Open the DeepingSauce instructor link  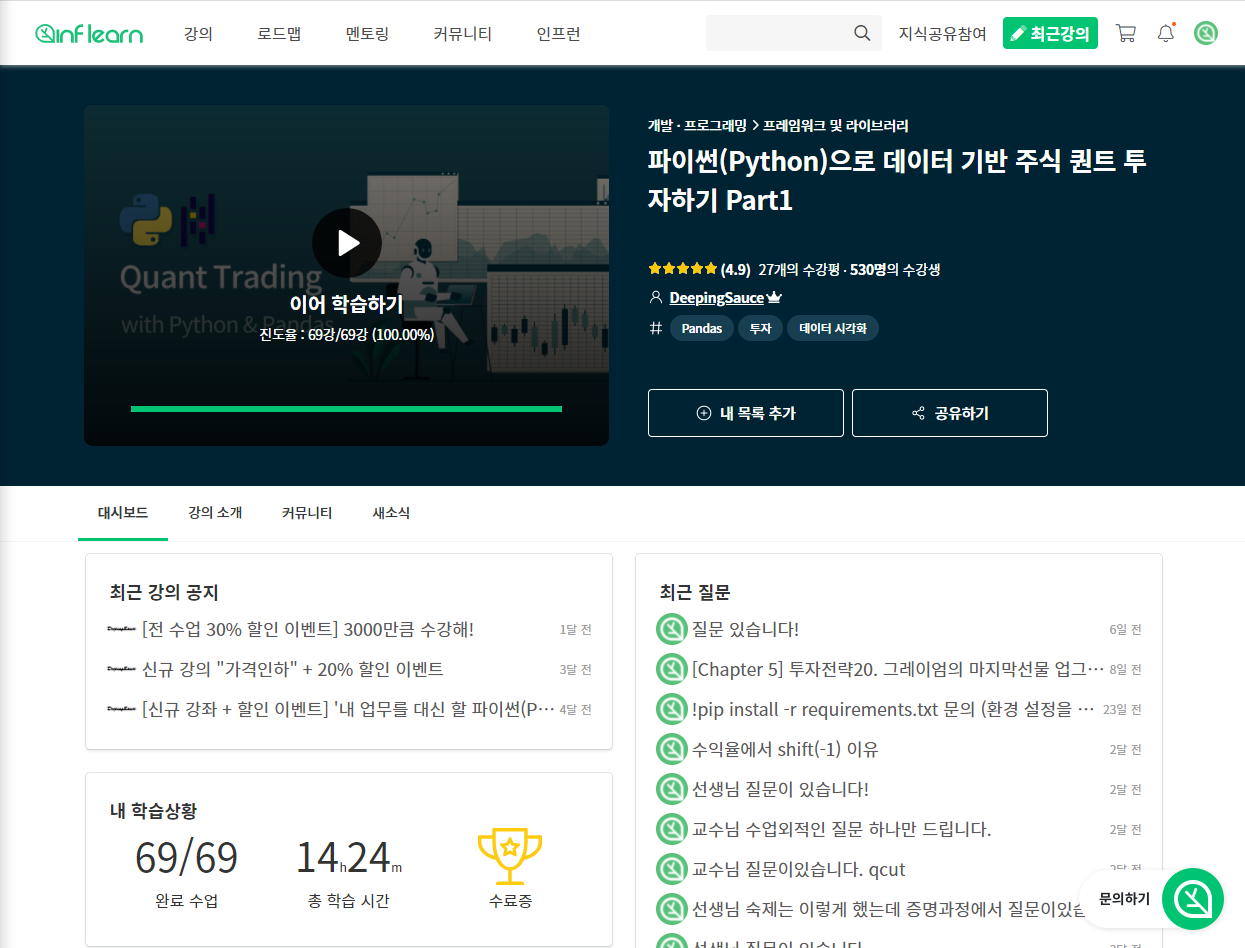pyautogui.click(x=716, y=298)
